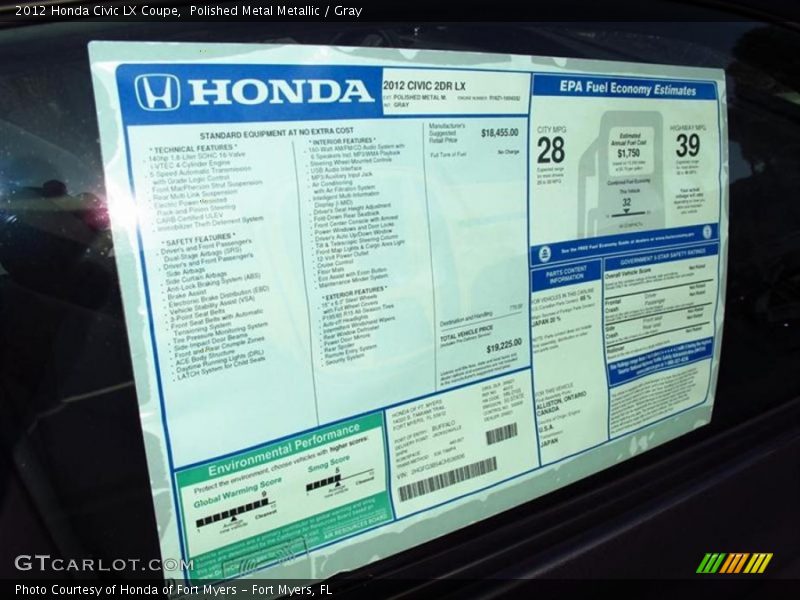Screen dimensions: 800x600
Task: Click the 'Environmental Performance' green header
Action: [284, 449]
